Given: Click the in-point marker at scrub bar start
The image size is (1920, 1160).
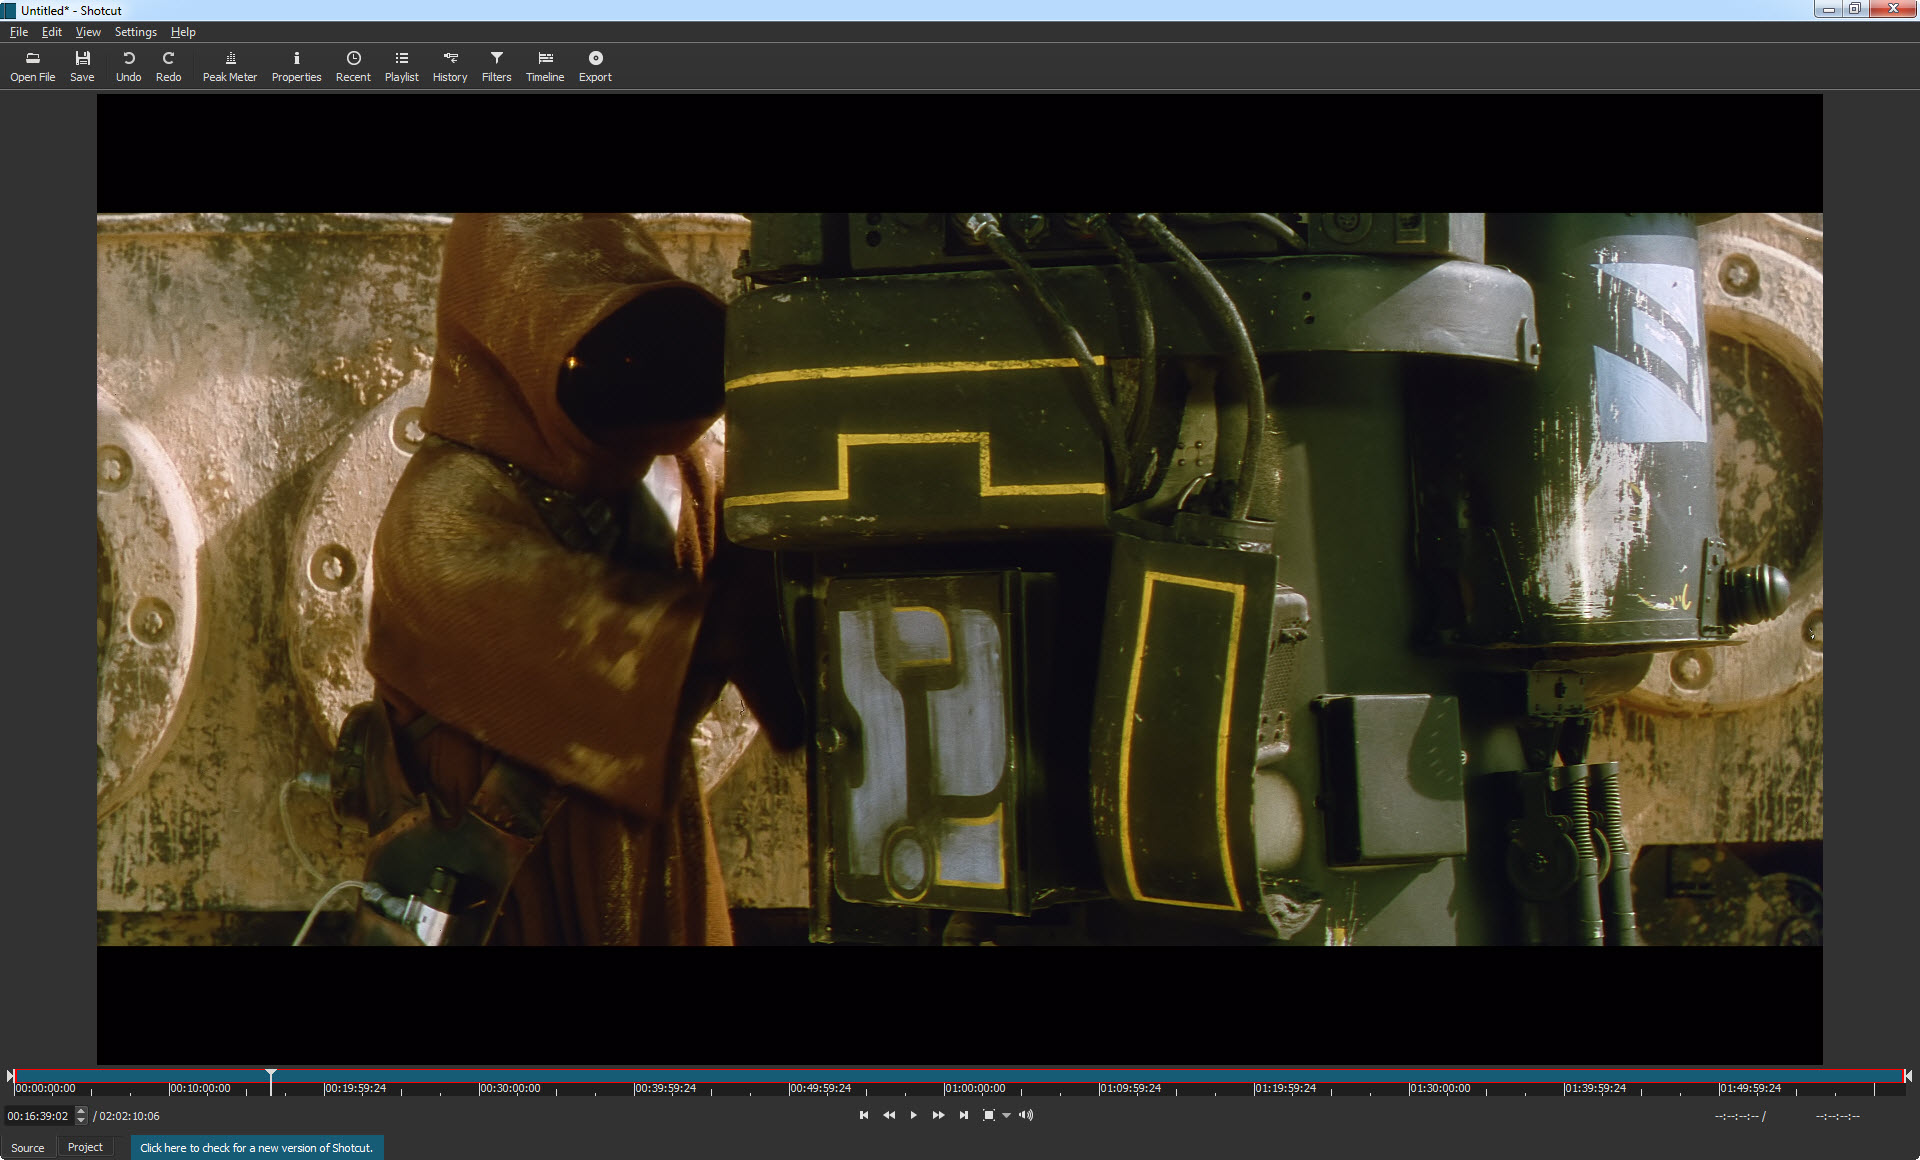Looking at the screenshot, I should (x=10, y=1076).
